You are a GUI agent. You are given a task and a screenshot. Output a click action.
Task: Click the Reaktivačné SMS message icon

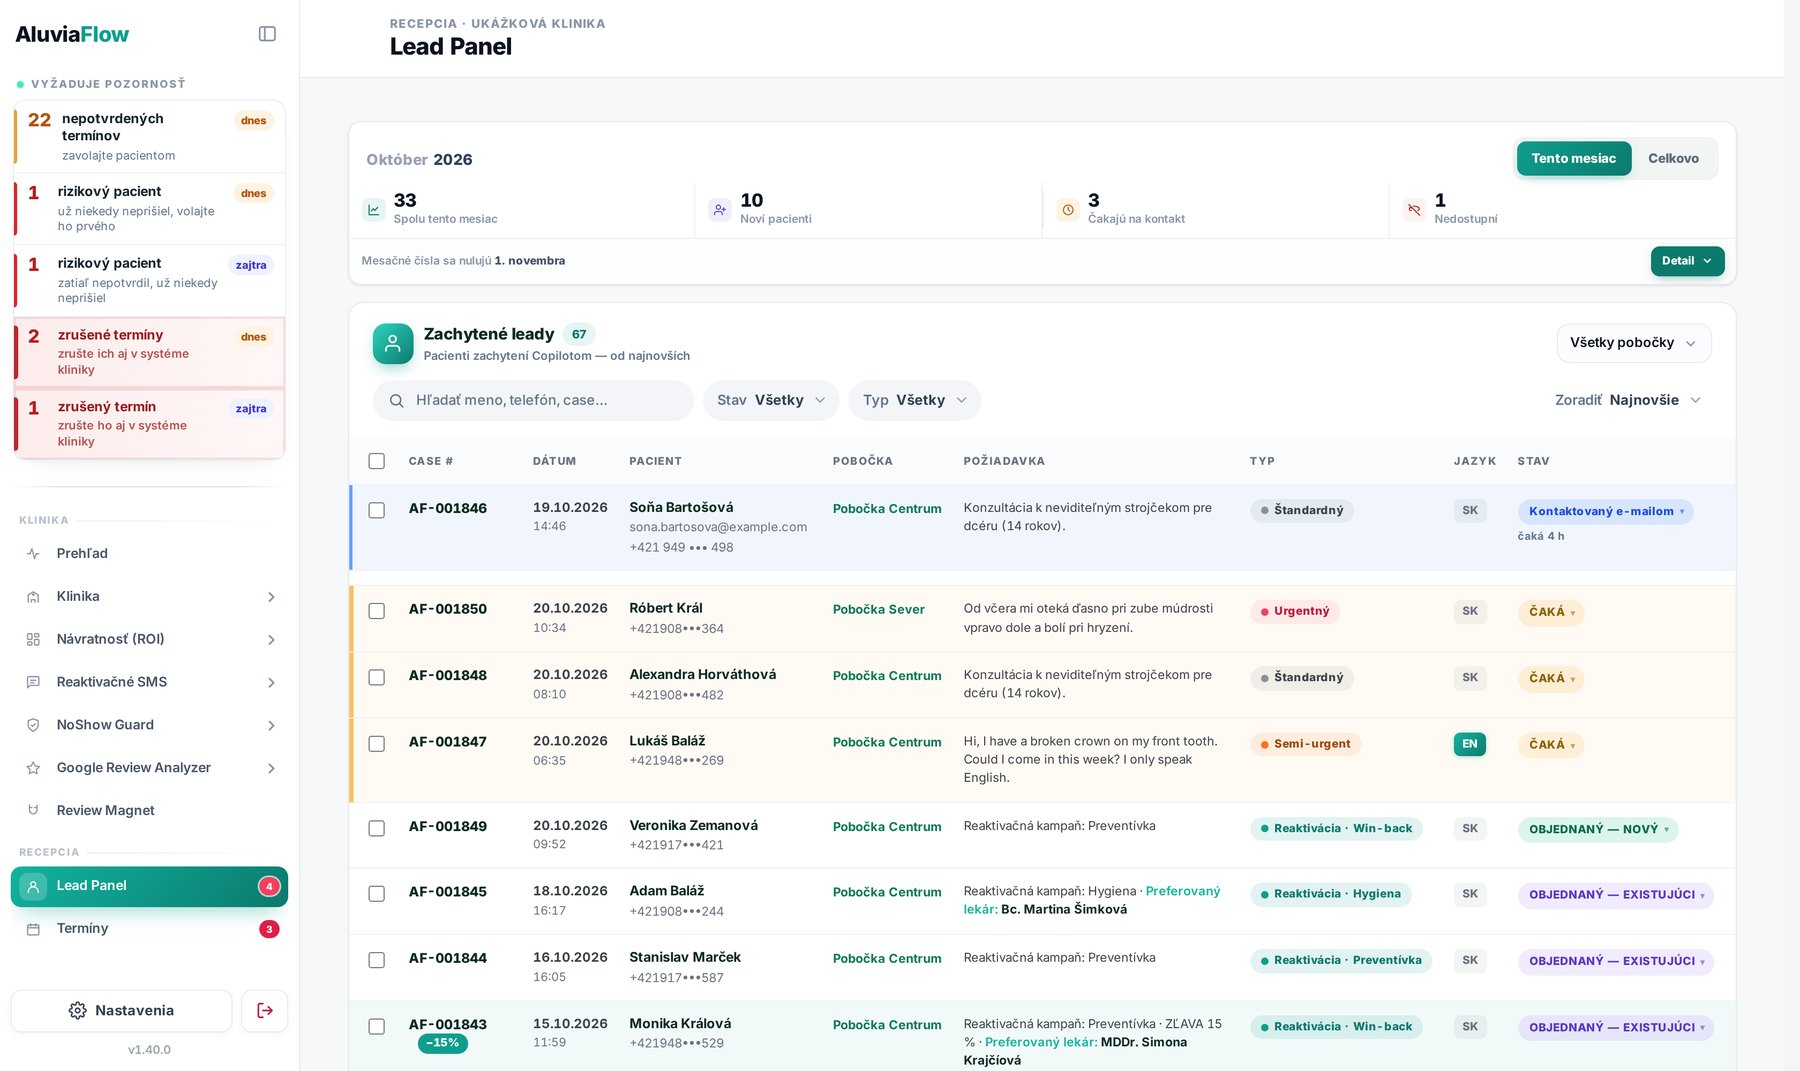[x=33, y=682]
